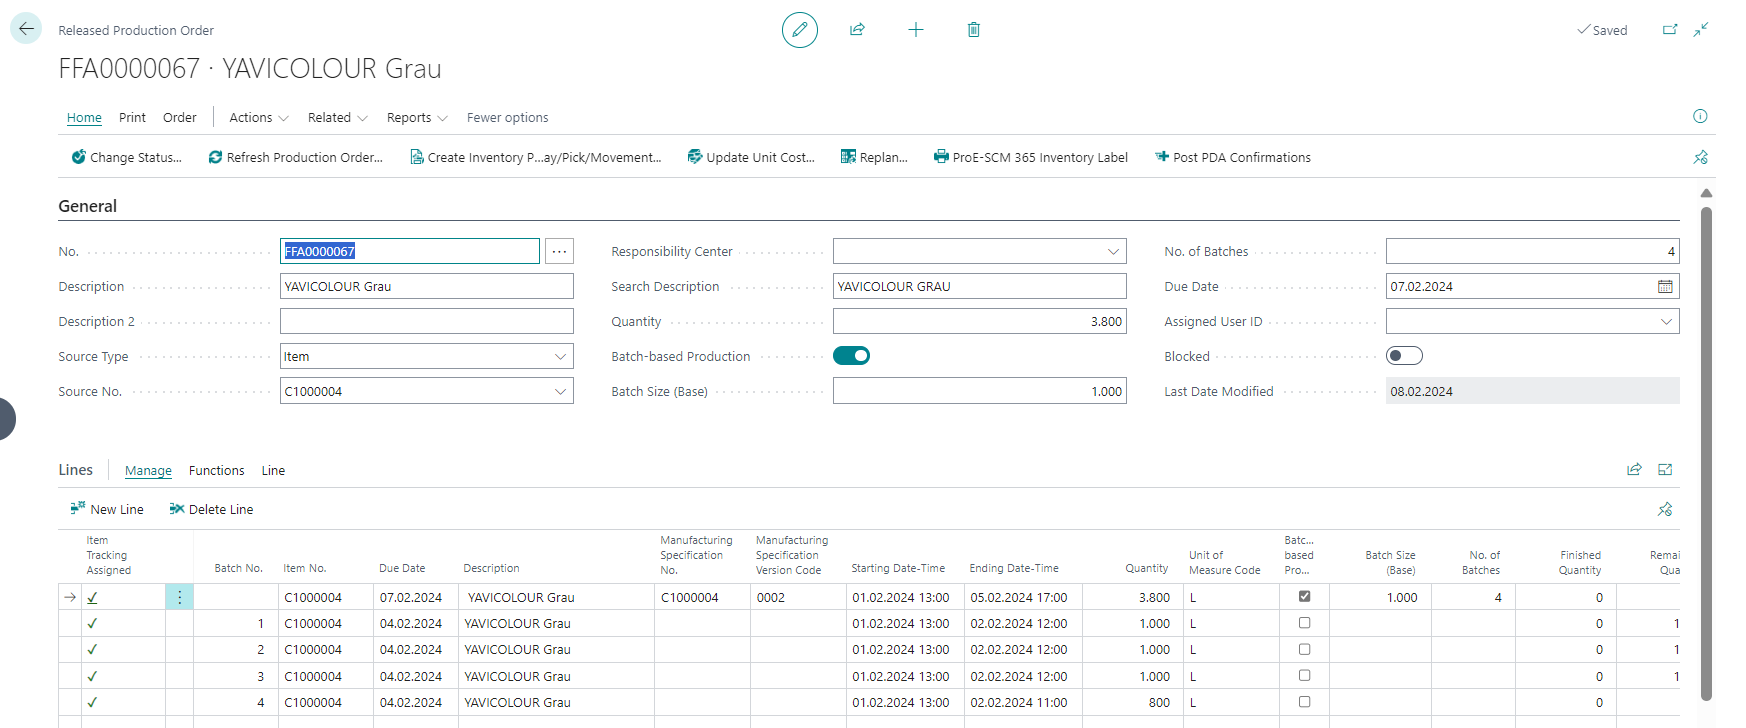Click the information circle icon
This screenshot has width=1746, height=728.
1700,116
